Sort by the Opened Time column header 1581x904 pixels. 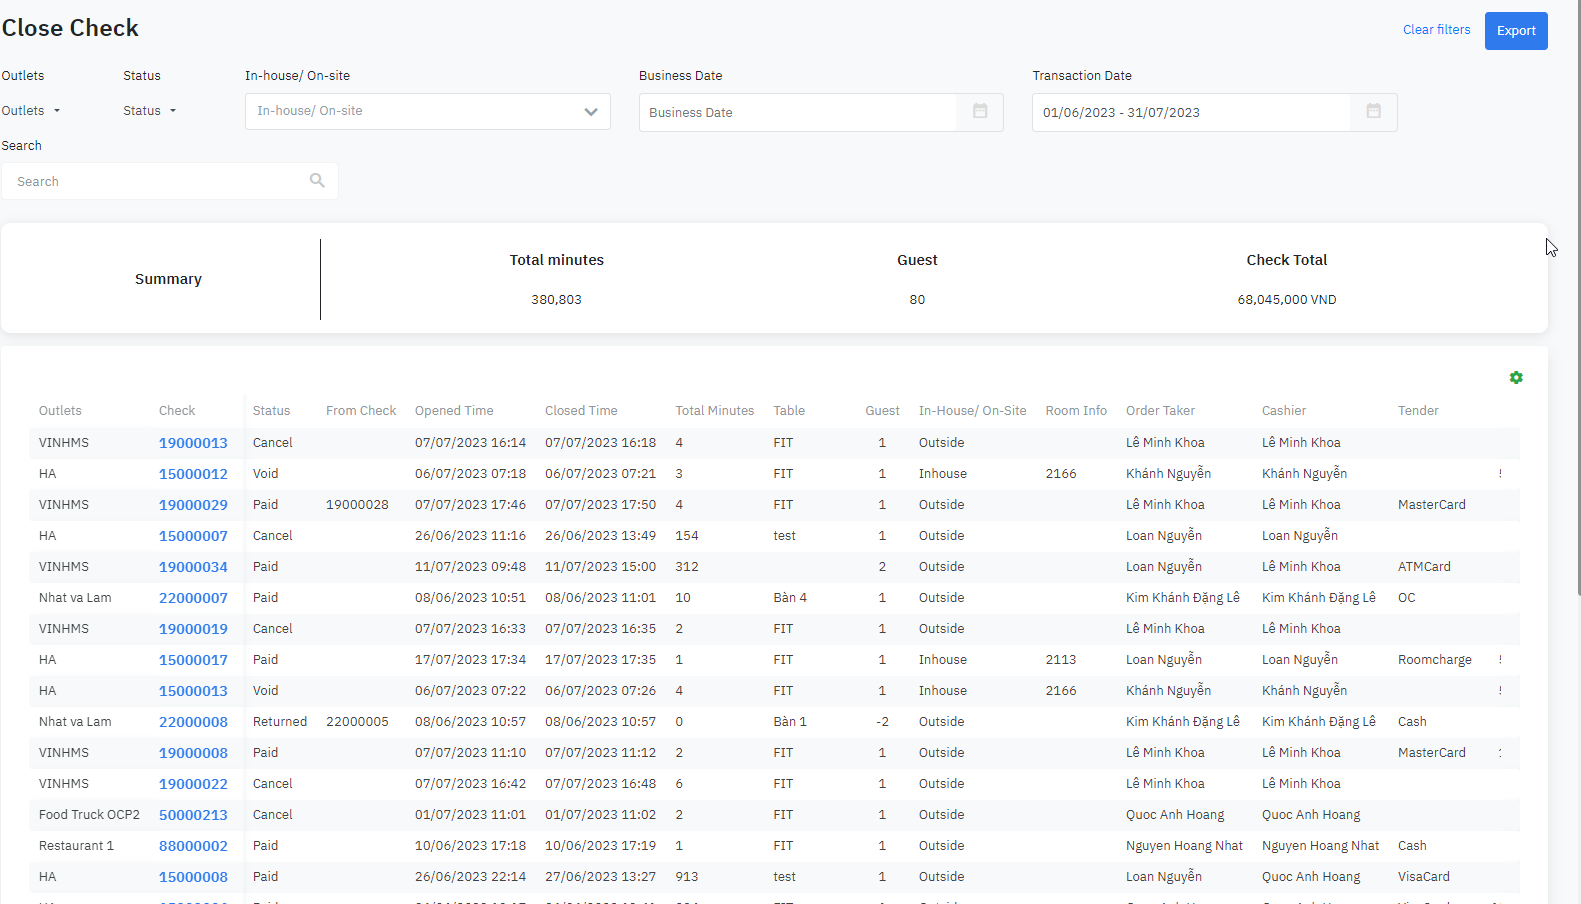point(454,411)
